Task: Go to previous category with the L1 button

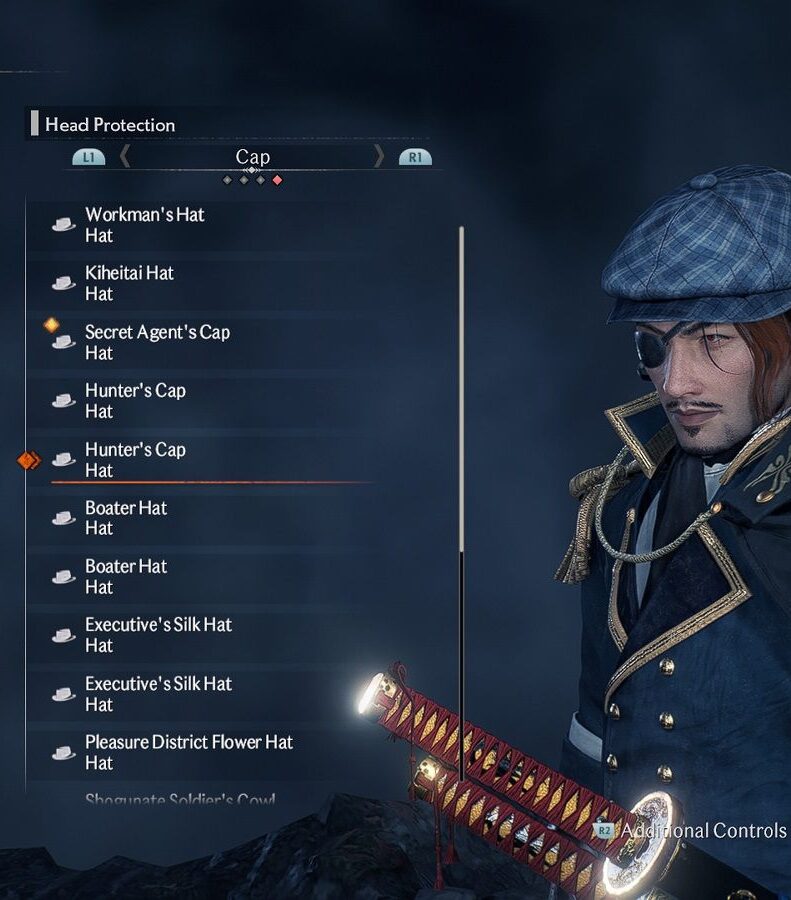Action: click(89, 157)
